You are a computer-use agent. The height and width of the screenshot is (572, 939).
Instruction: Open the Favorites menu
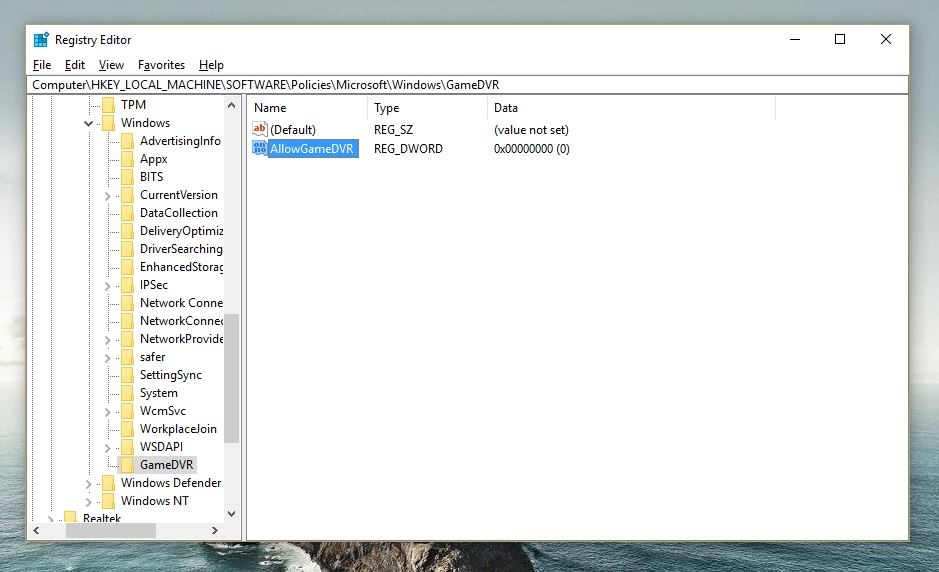161,65
